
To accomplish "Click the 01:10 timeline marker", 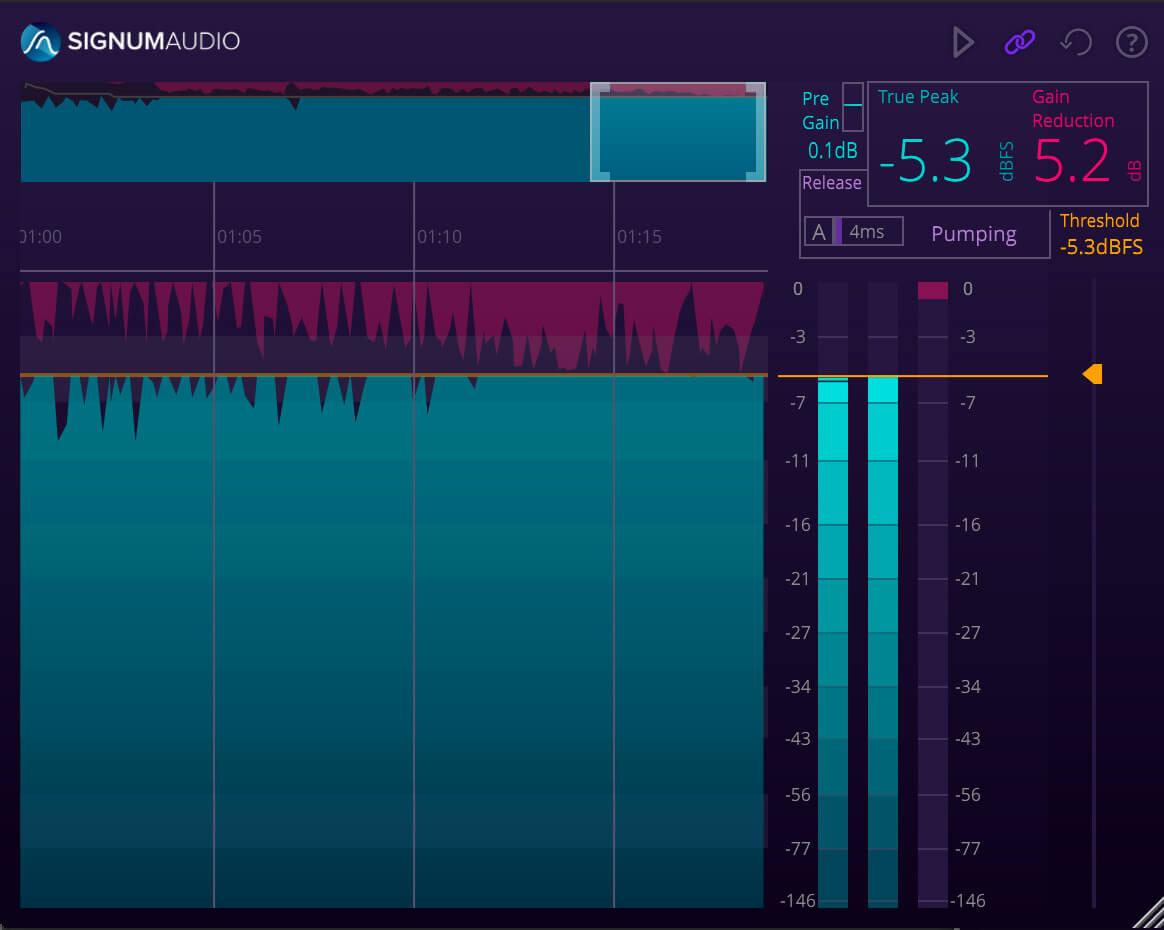I will click(439, 237).
